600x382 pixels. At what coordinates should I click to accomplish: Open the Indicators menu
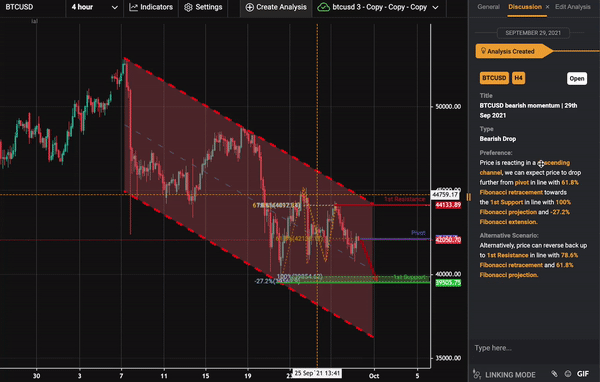(x=151, y=7)
